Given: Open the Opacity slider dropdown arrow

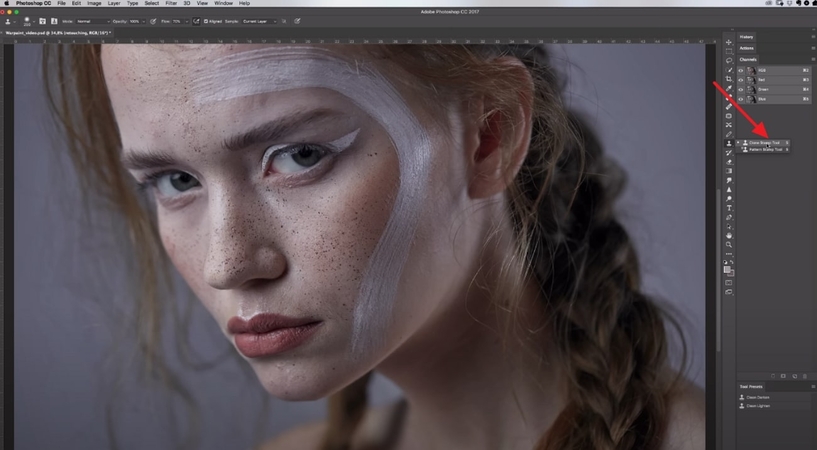Looking at the screenshot, I should (x=144, y=21).
